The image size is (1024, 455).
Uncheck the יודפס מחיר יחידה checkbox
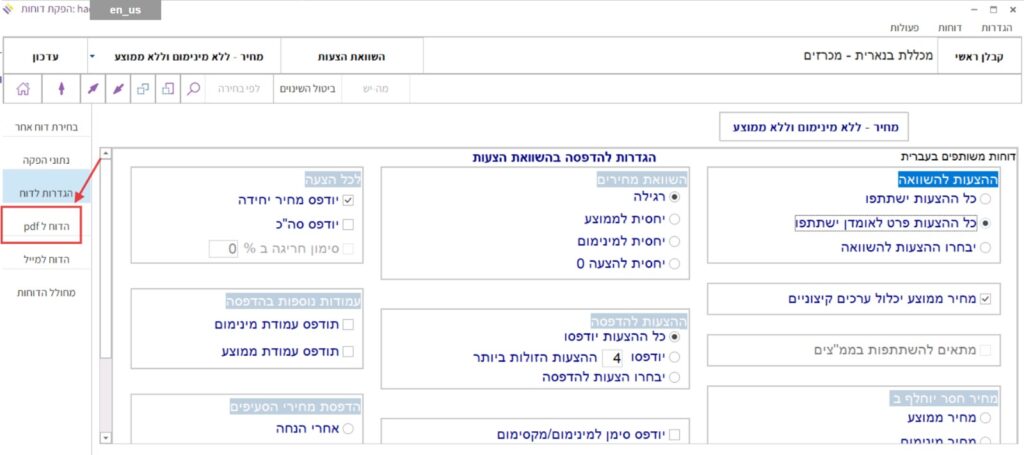tap(348, 200)
